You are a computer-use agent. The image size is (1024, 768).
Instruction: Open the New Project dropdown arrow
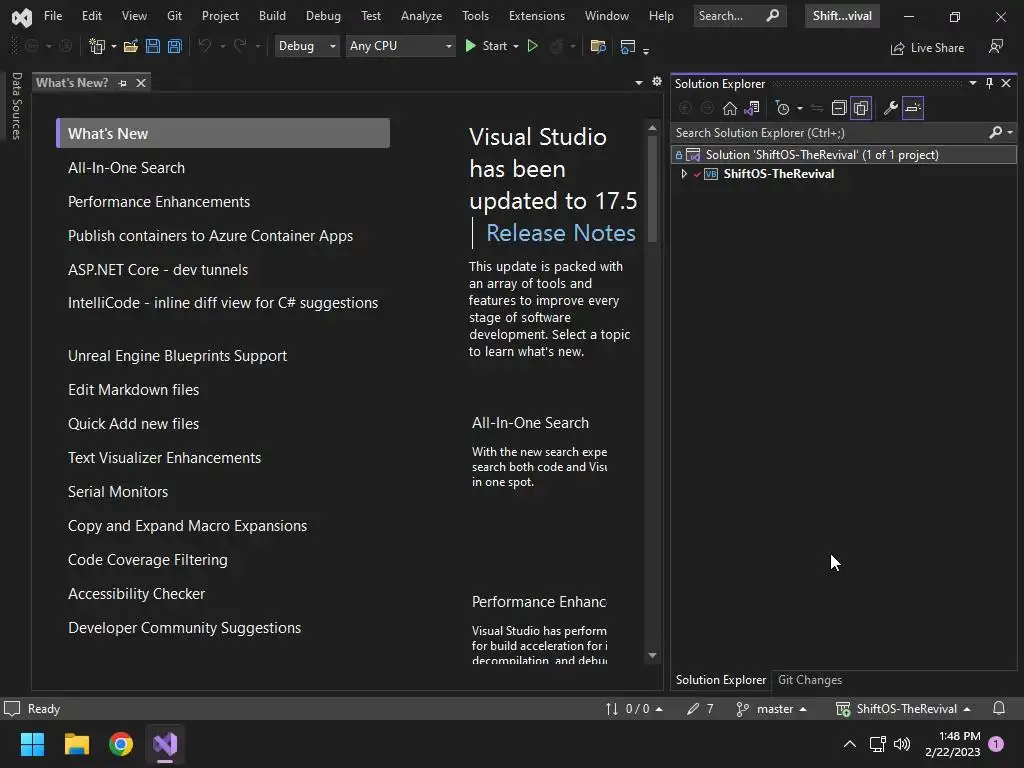[114, 46]
